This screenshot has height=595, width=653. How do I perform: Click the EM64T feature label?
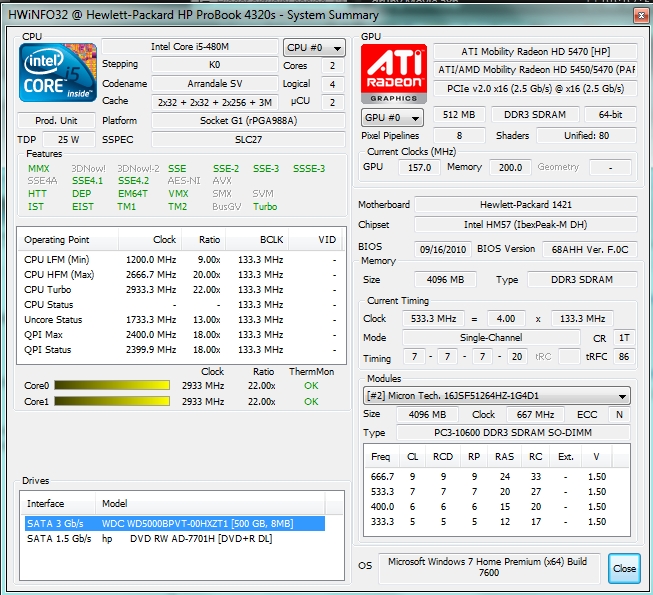pyautogui.click(x=133, y=194)
